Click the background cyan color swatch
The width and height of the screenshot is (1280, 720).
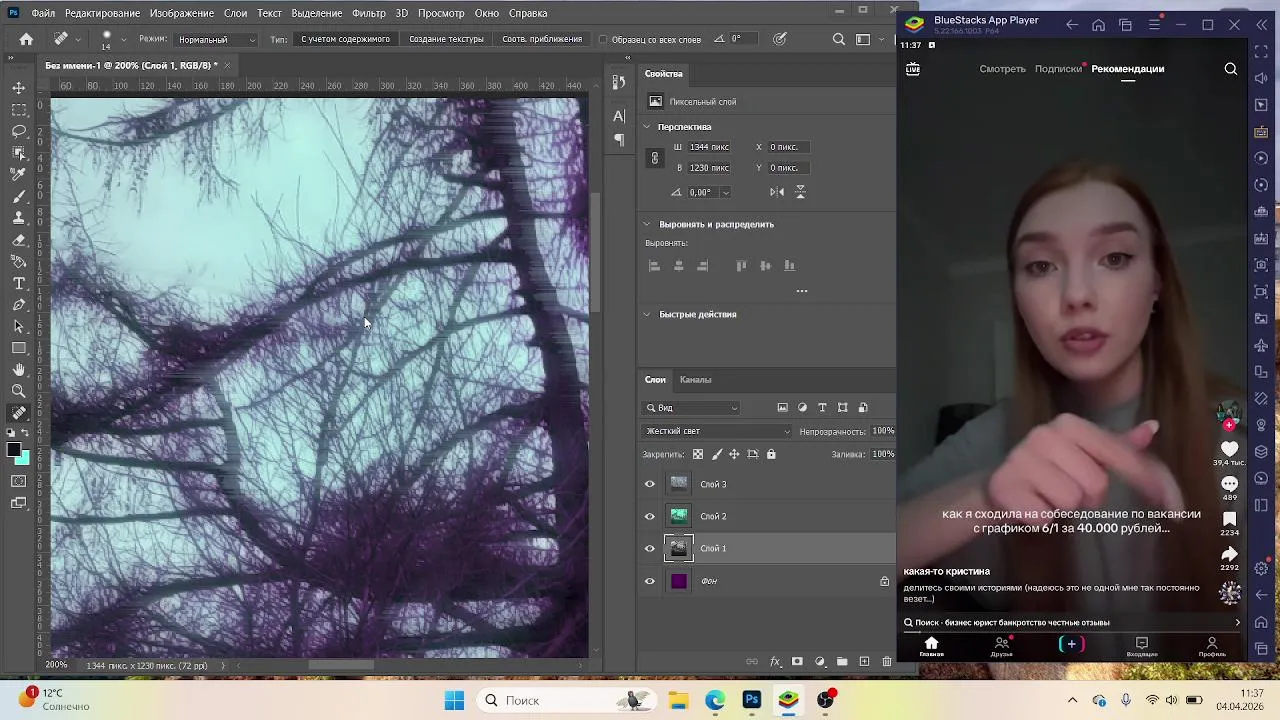tap(24, 460)
